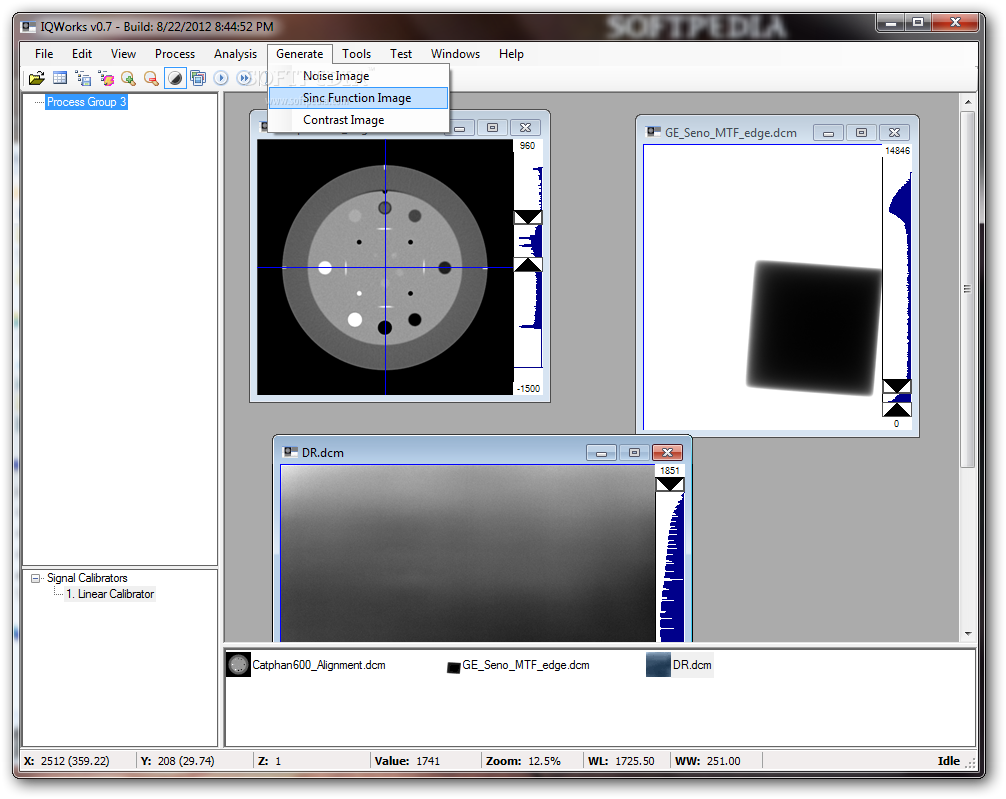
Task: Click the zoom in magnifier icon
Action: point(128,78)
